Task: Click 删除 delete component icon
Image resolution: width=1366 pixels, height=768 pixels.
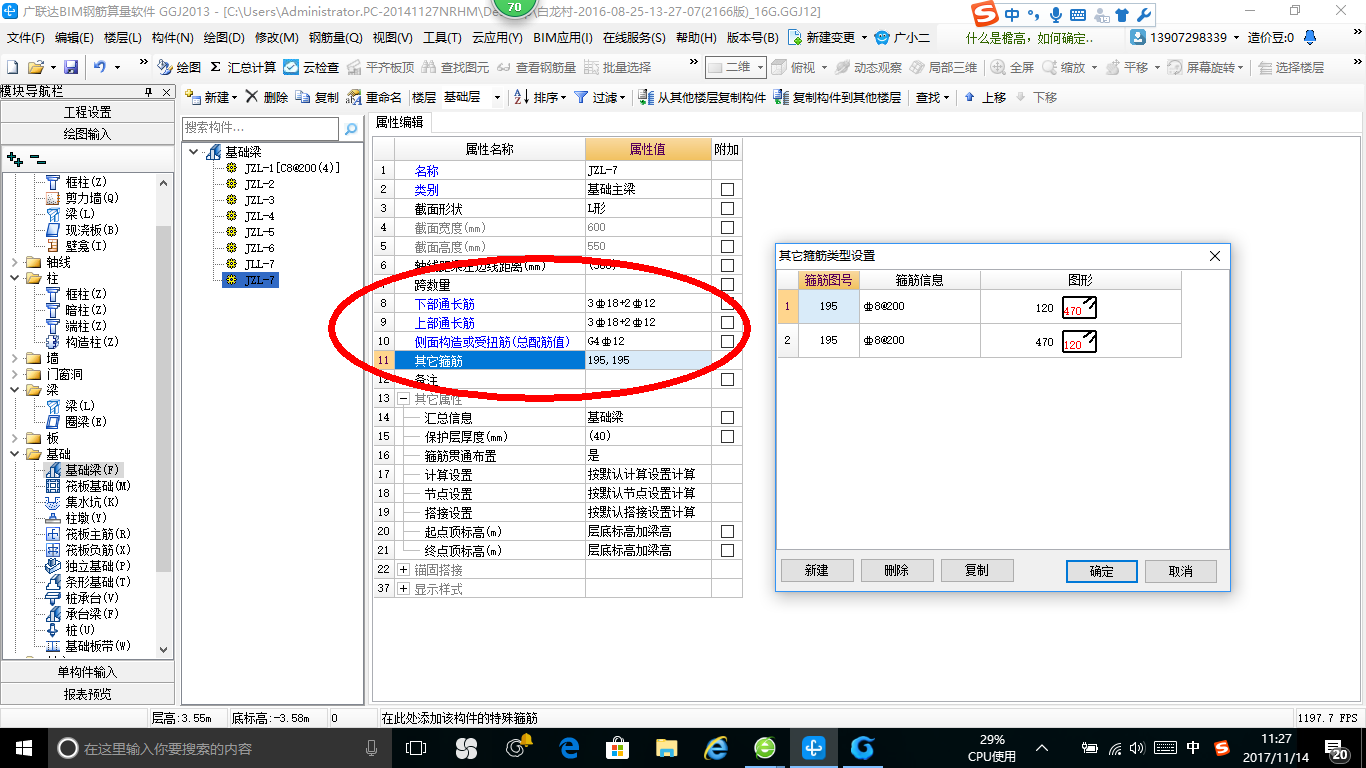Action: [267, 97]
